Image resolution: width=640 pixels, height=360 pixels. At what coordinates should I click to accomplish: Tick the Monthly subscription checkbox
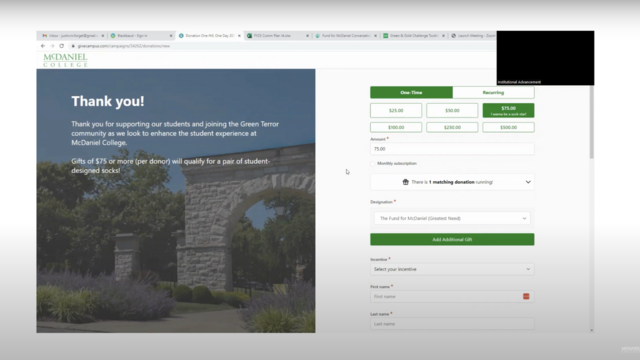pos(373,164)
